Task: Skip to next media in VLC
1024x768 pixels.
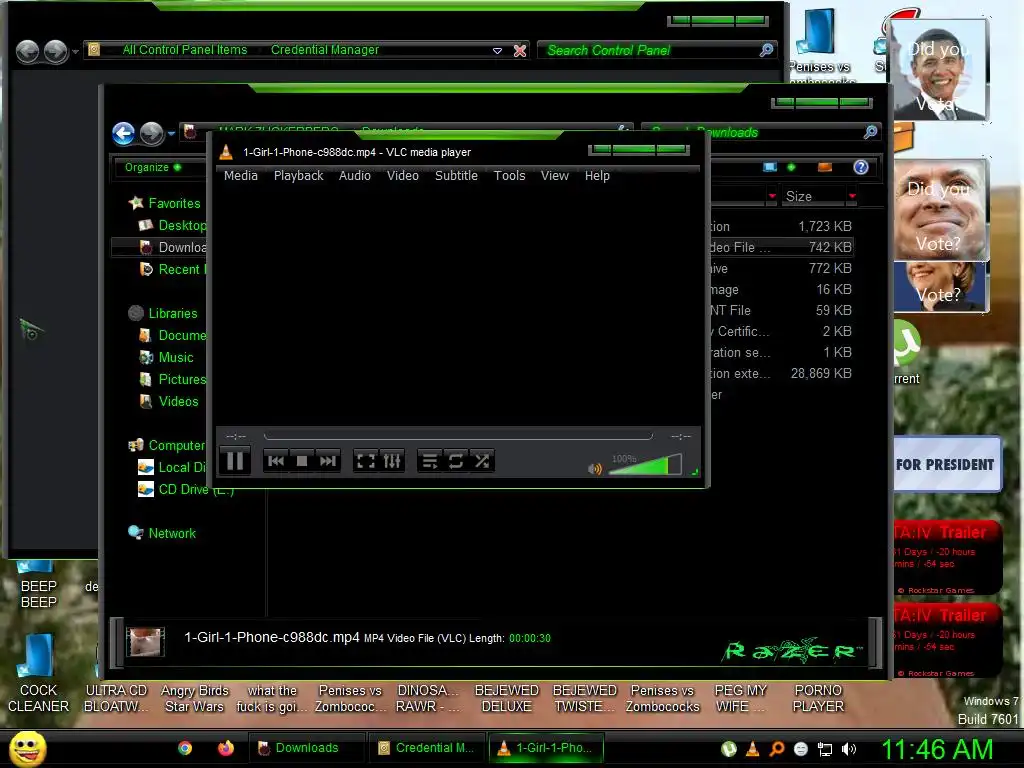Action: (327, 461)
